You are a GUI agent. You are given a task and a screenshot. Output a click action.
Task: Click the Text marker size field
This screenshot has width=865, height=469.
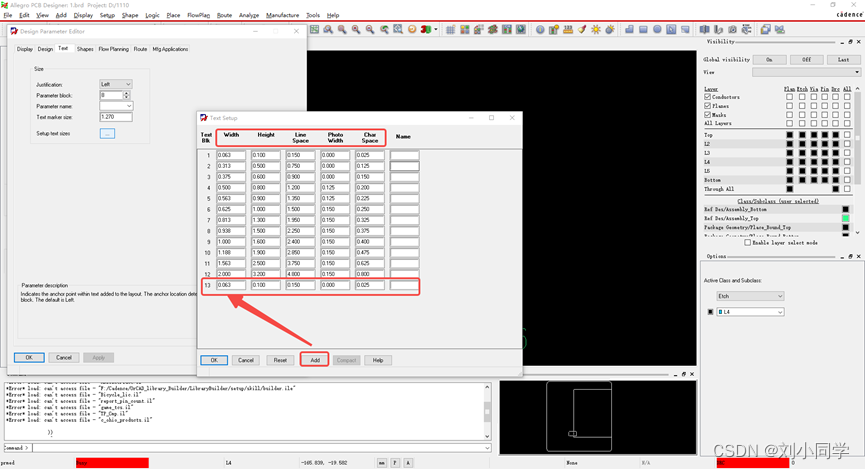tap(115, 117)
